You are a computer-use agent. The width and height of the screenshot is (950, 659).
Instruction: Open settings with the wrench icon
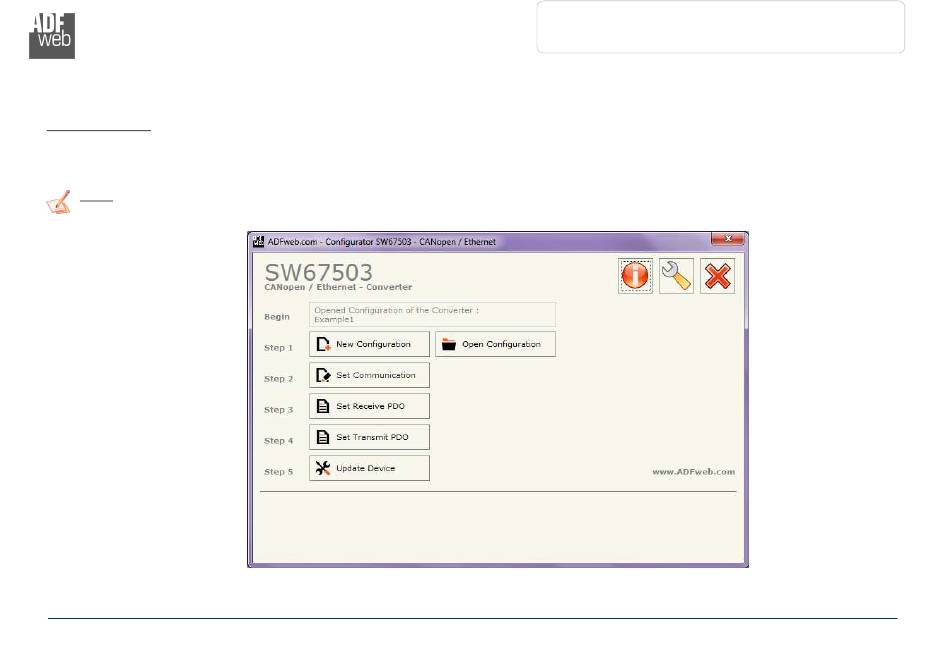[676, 276]
